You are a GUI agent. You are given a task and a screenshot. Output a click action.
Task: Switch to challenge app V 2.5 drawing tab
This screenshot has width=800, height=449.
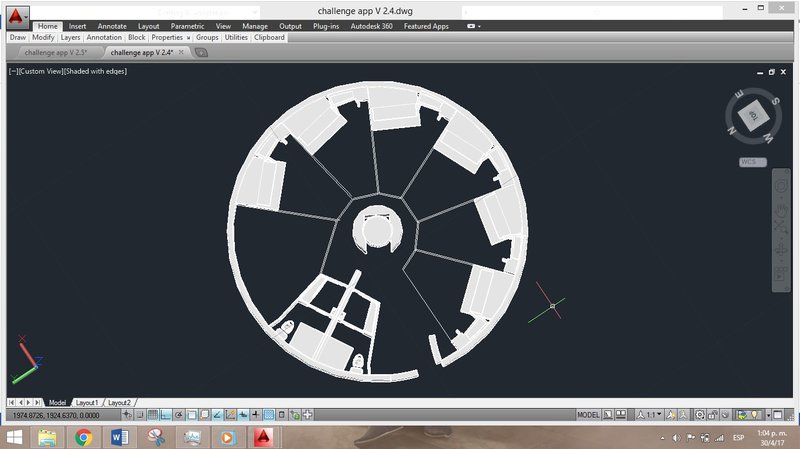tap(55, 52)
